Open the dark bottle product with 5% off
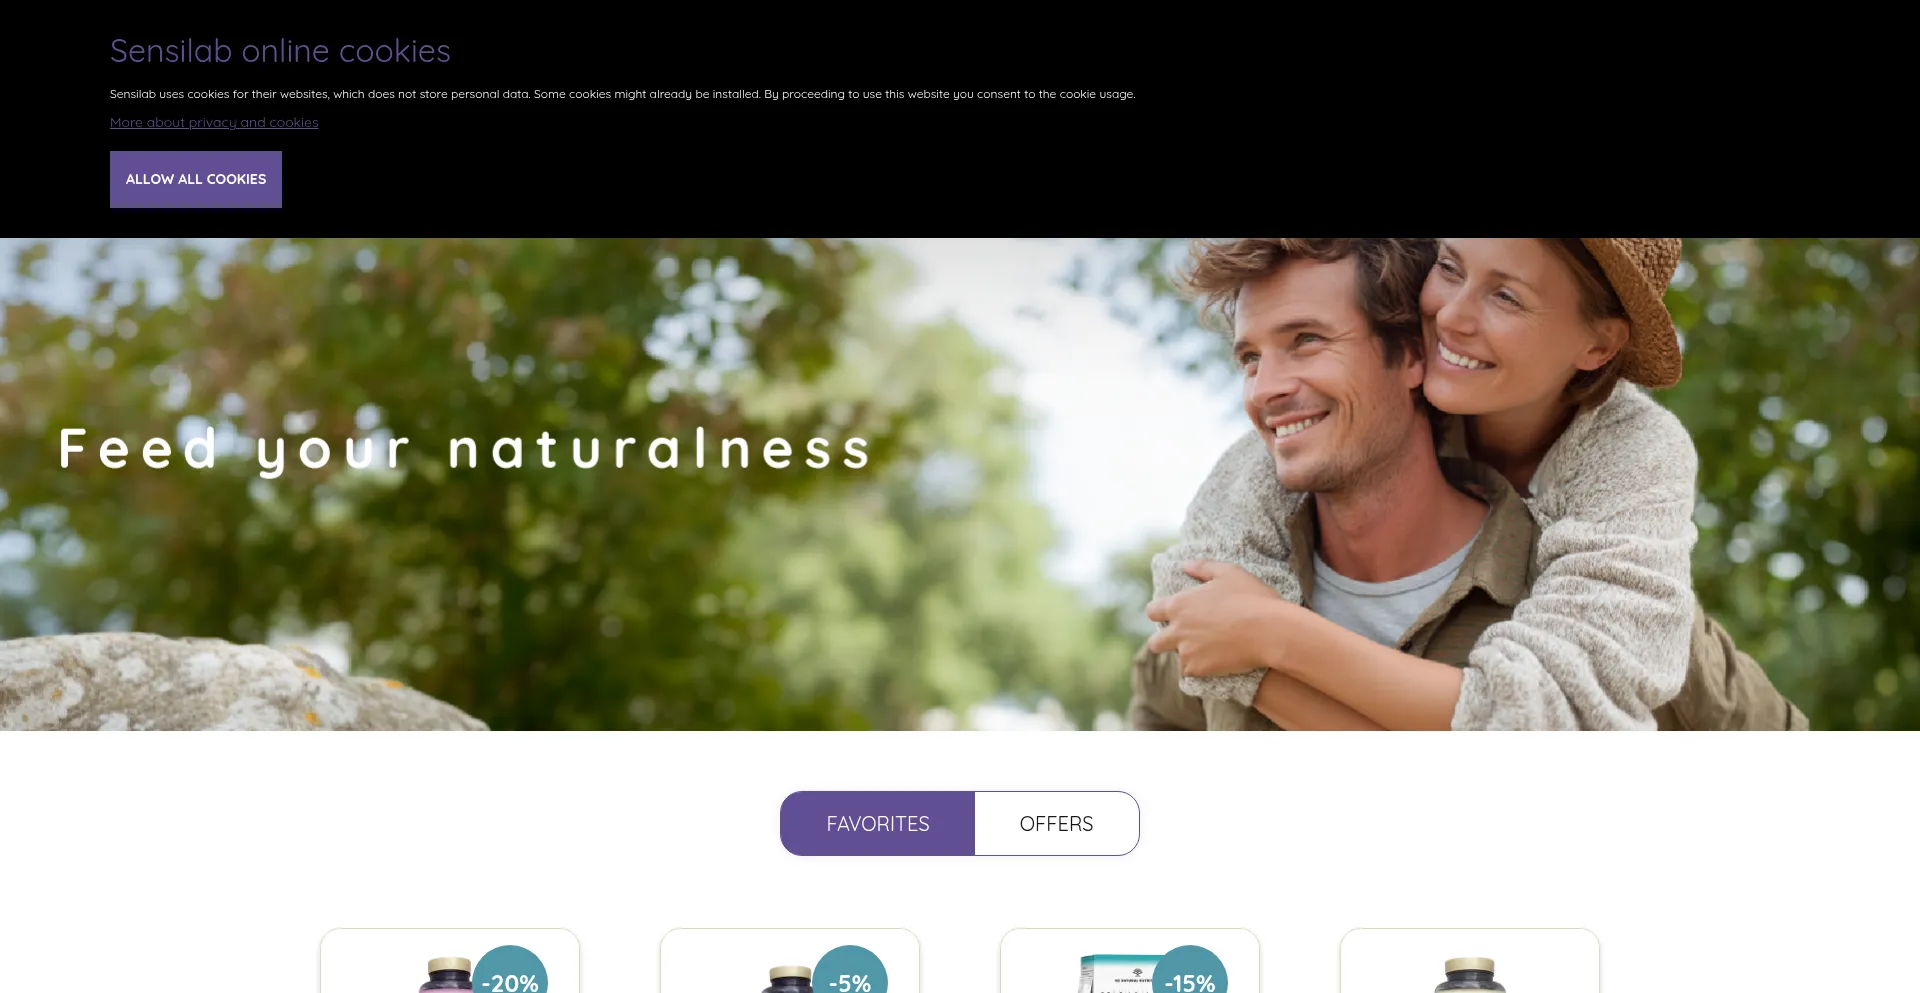The image size is (1920, 993). (x=788, y=979)
